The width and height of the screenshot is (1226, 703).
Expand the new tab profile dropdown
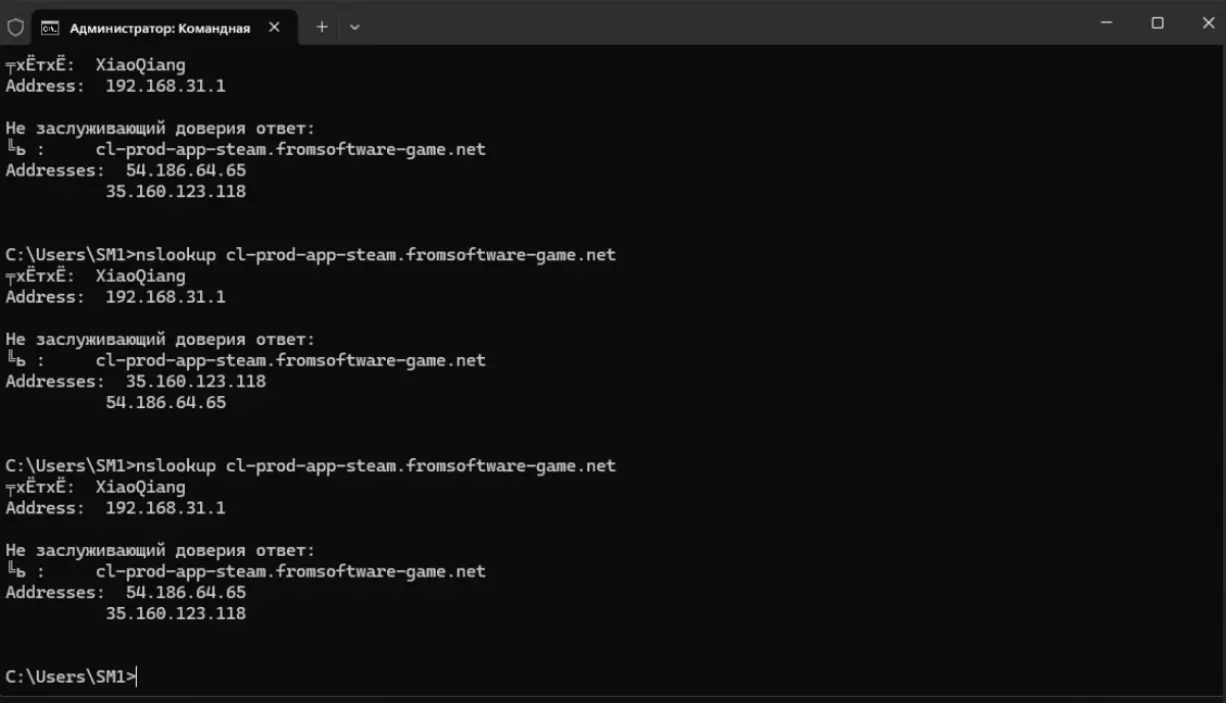pos(354,27)
